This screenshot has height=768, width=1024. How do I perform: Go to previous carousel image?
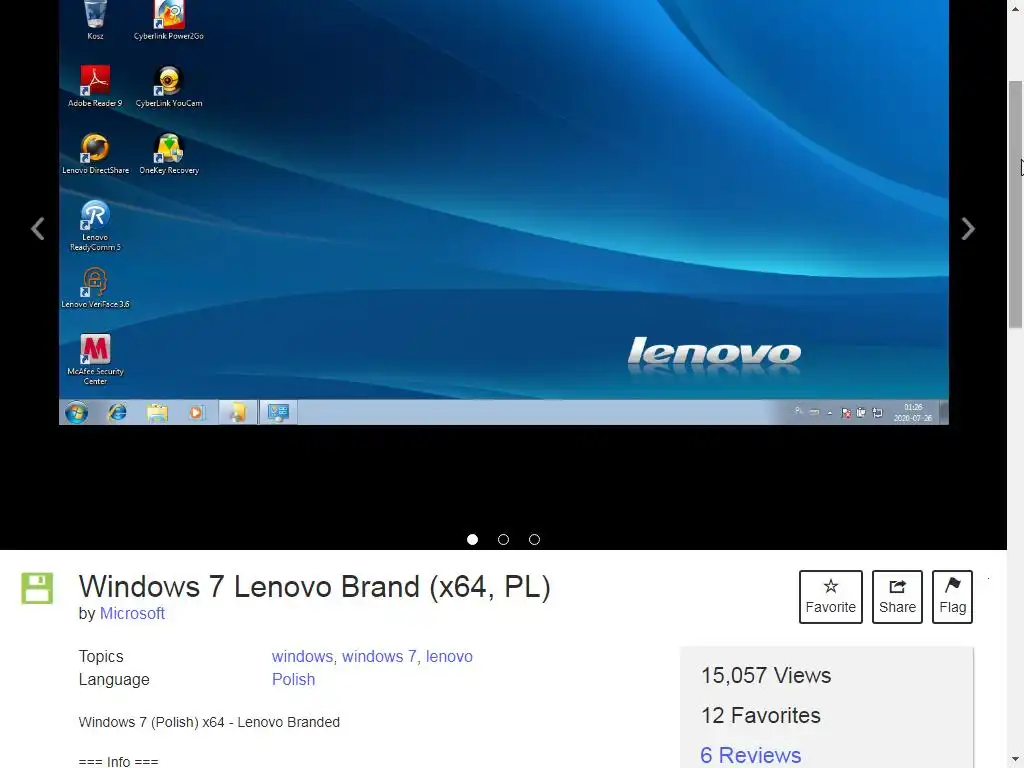click(x=38, y=229)
